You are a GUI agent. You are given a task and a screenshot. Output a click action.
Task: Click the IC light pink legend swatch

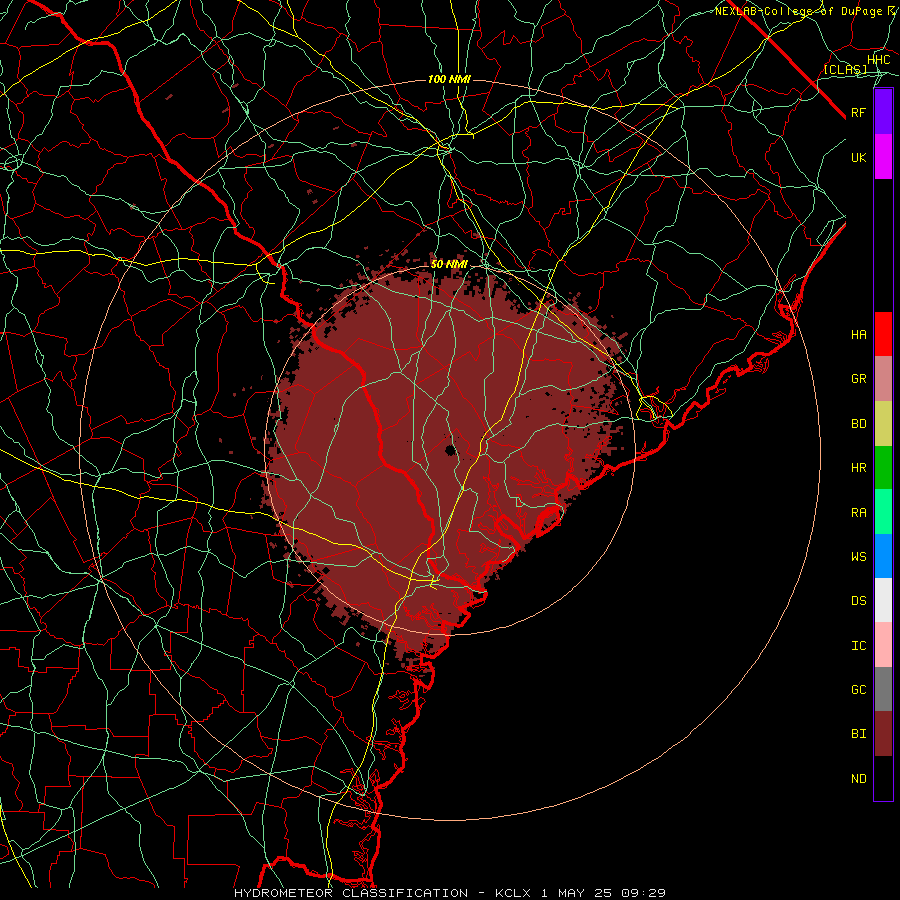(883, 645)
